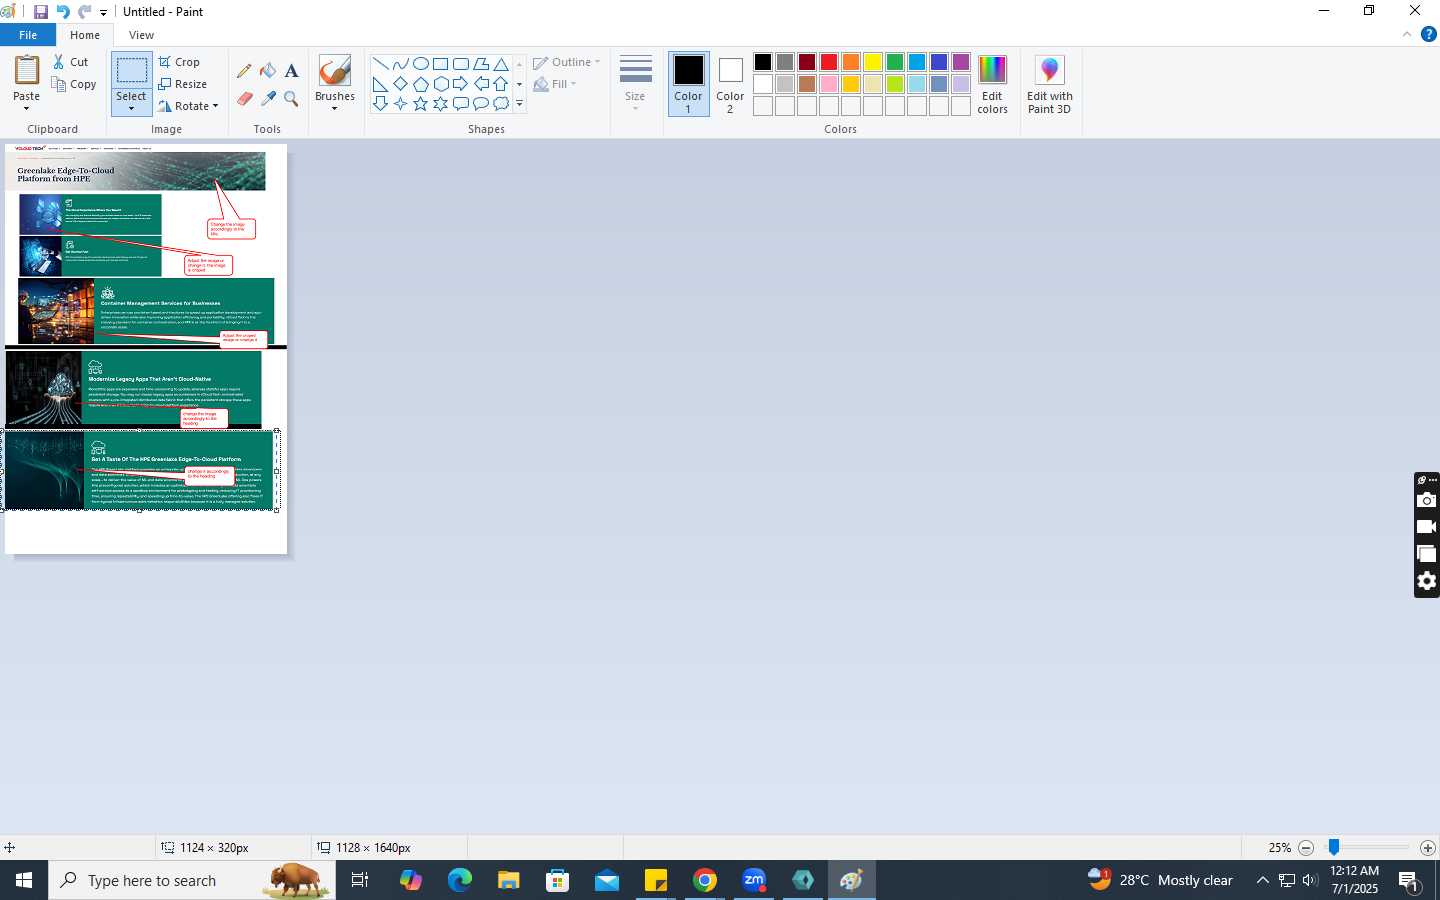The width and height of the screenshot is (1440, 900).
Task: Click the Crop tool
Action: click(179, 62)
